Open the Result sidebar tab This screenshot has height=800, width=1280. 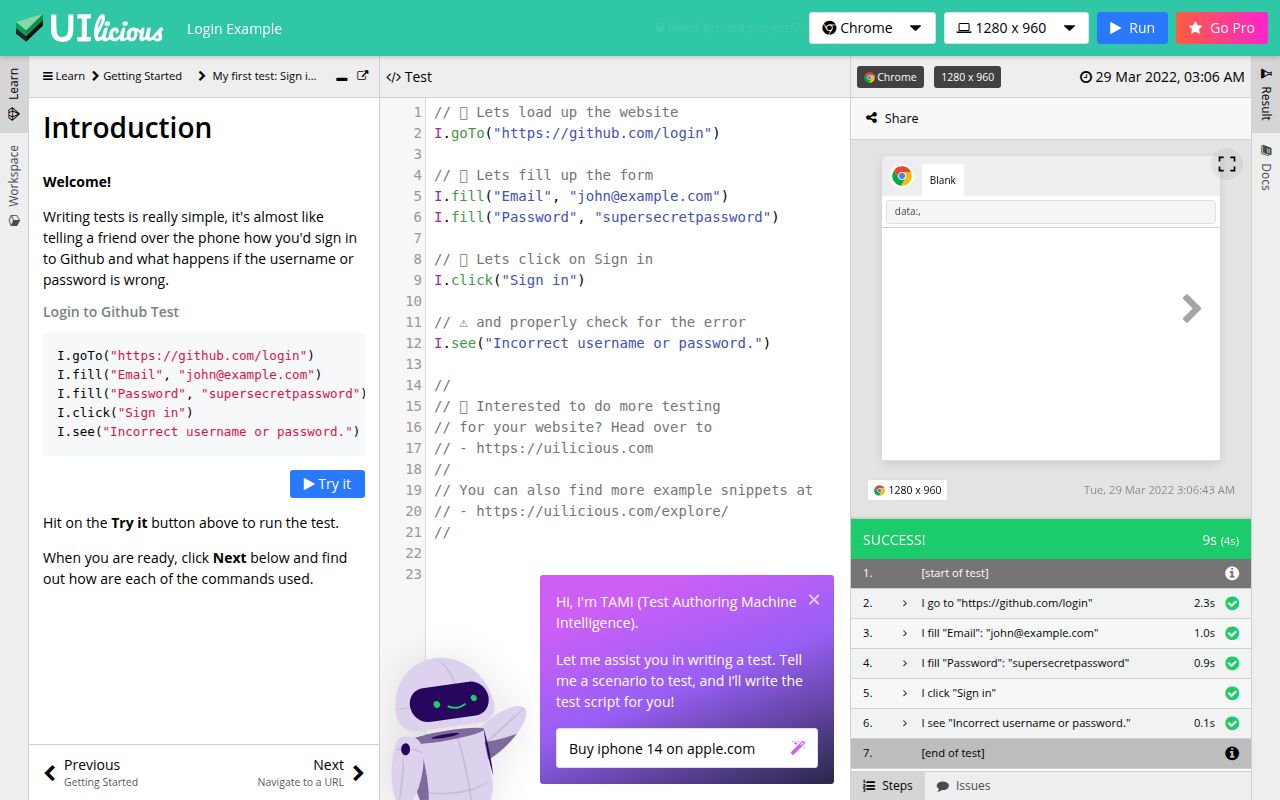[x=1266, y=94]
